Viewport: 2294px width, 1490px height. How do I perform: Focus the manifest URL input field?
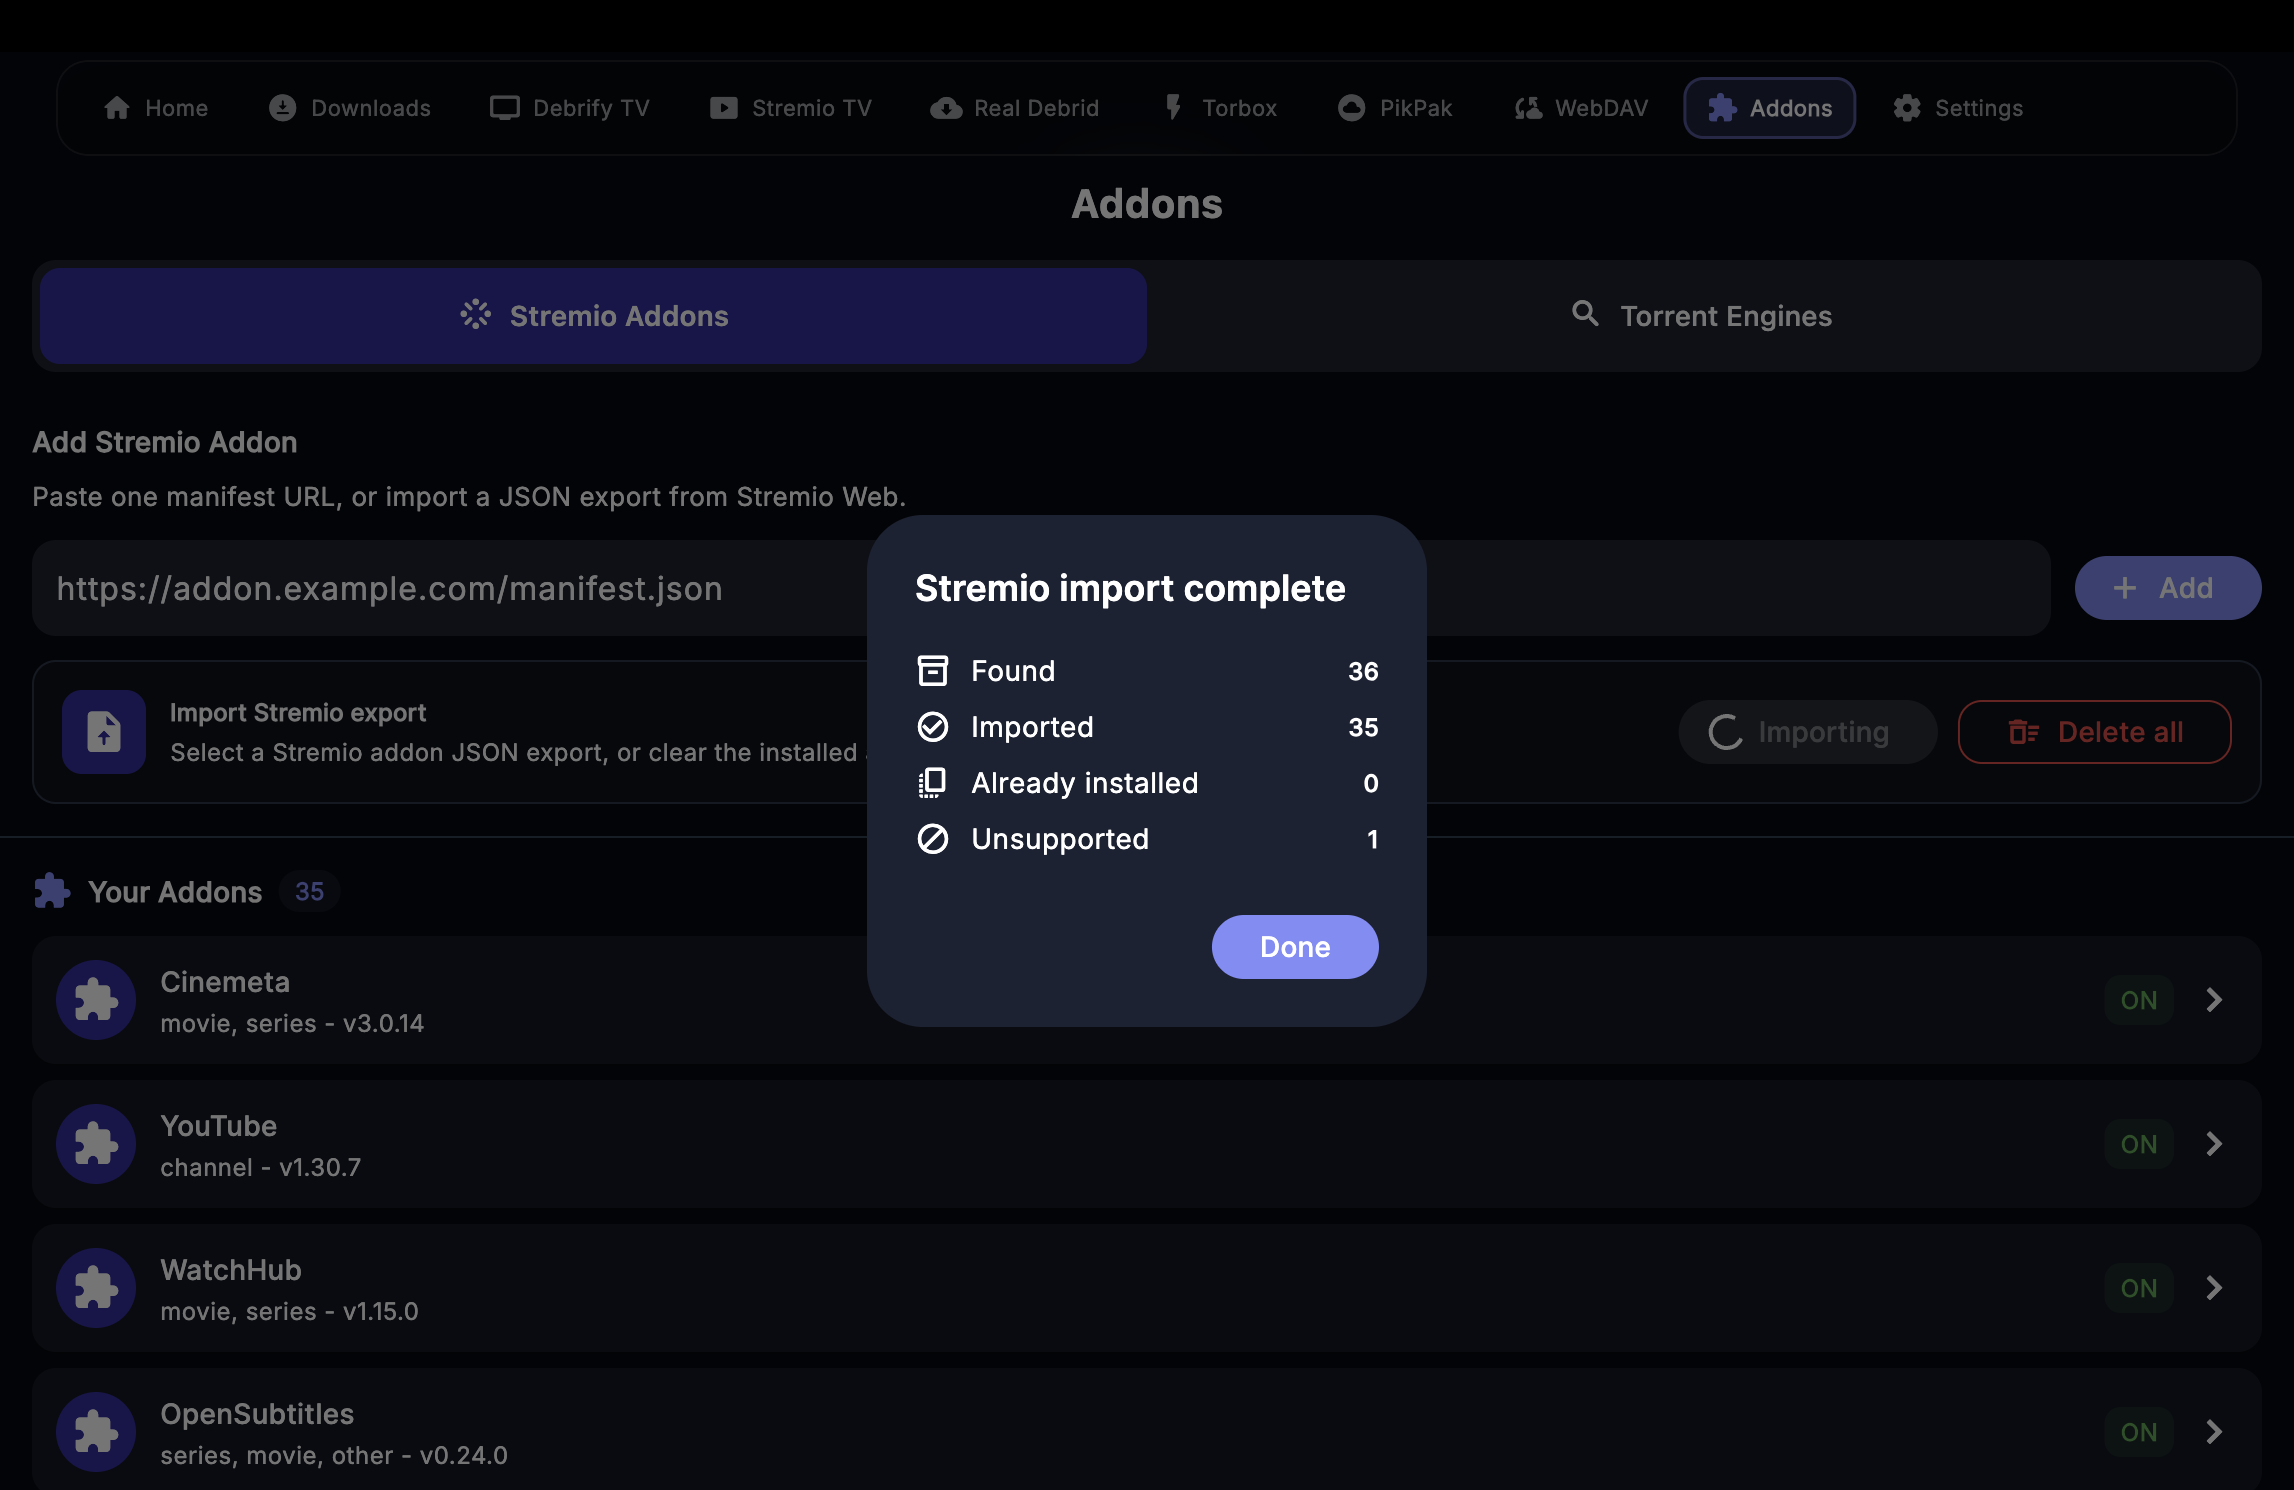[1041, 588]
